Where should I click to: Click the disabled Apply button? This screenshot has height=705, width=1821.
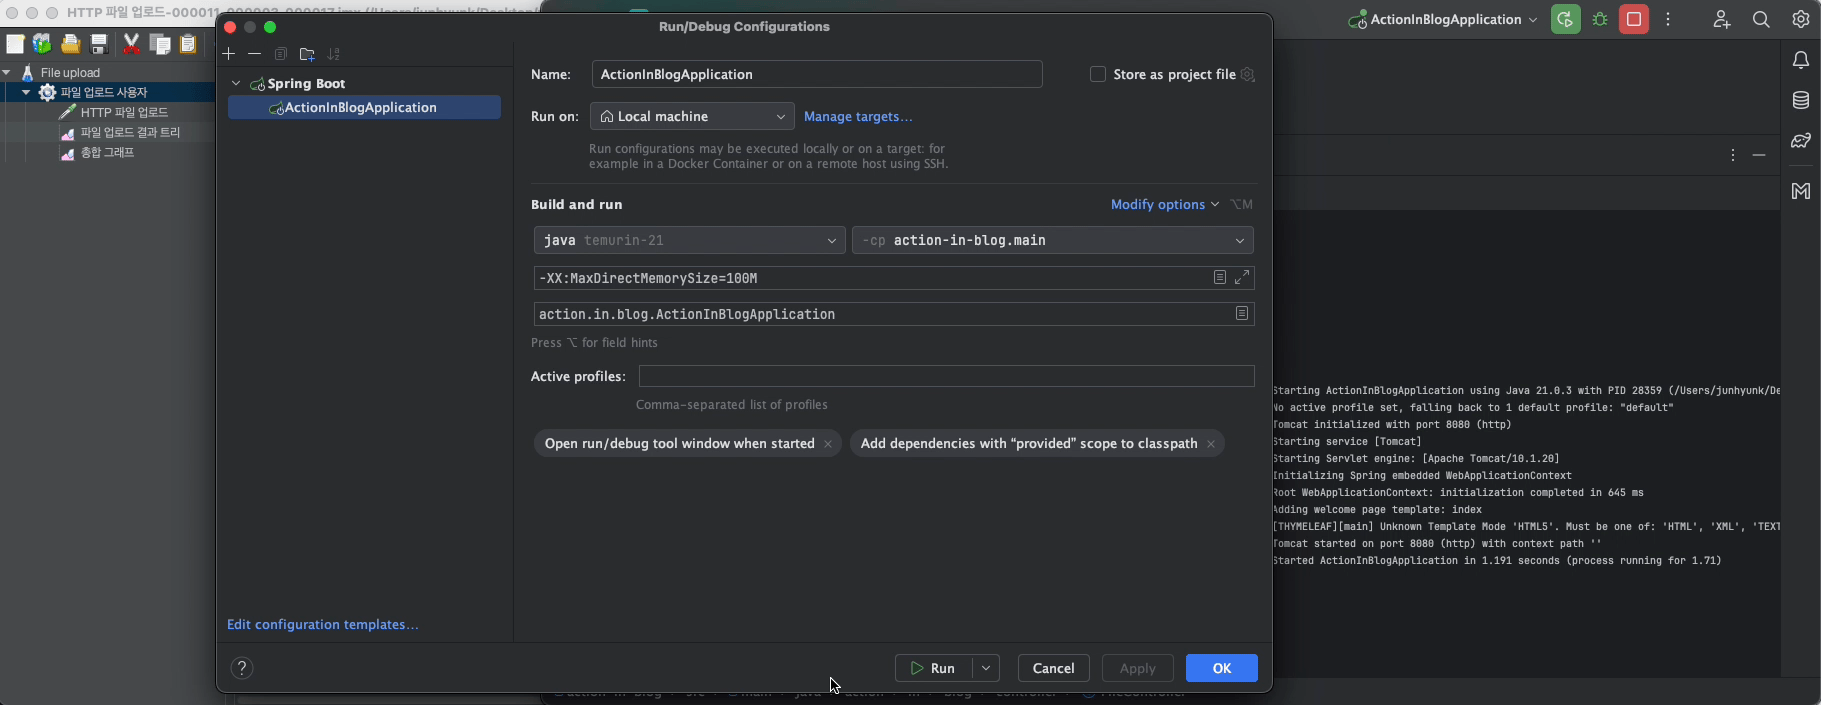point(1137,668)
